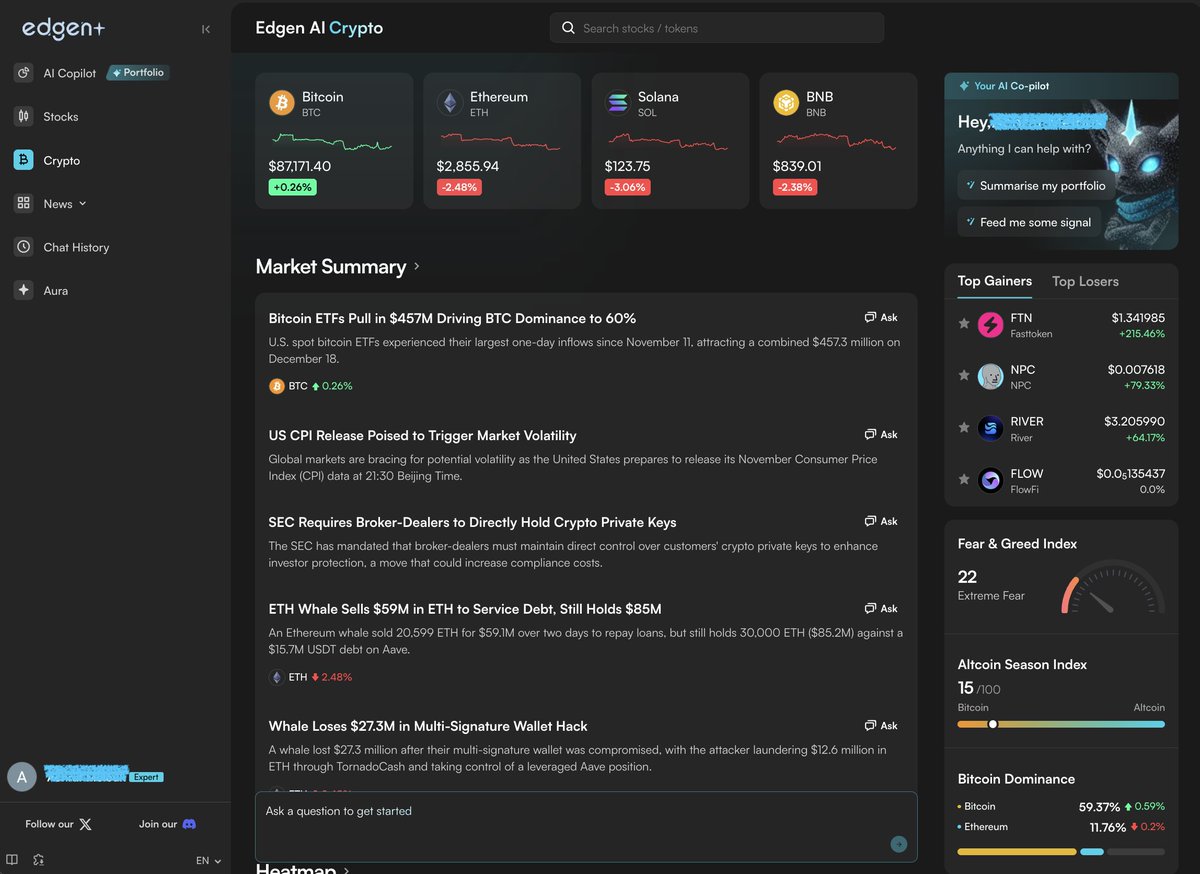Open the Aura menu item
The height and width of the screenshot is (874, 1200).
point(56,291)
